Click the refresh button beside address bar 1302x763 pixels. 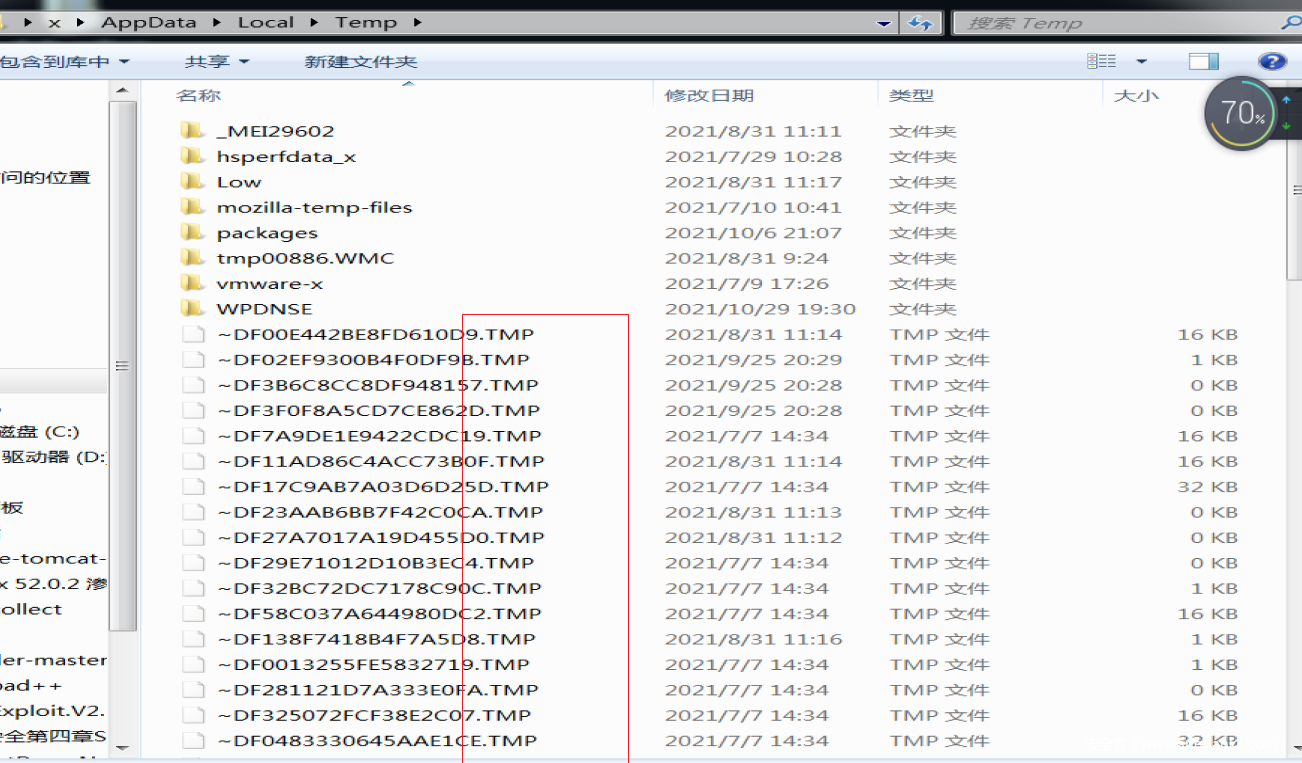tap(919, 23)
